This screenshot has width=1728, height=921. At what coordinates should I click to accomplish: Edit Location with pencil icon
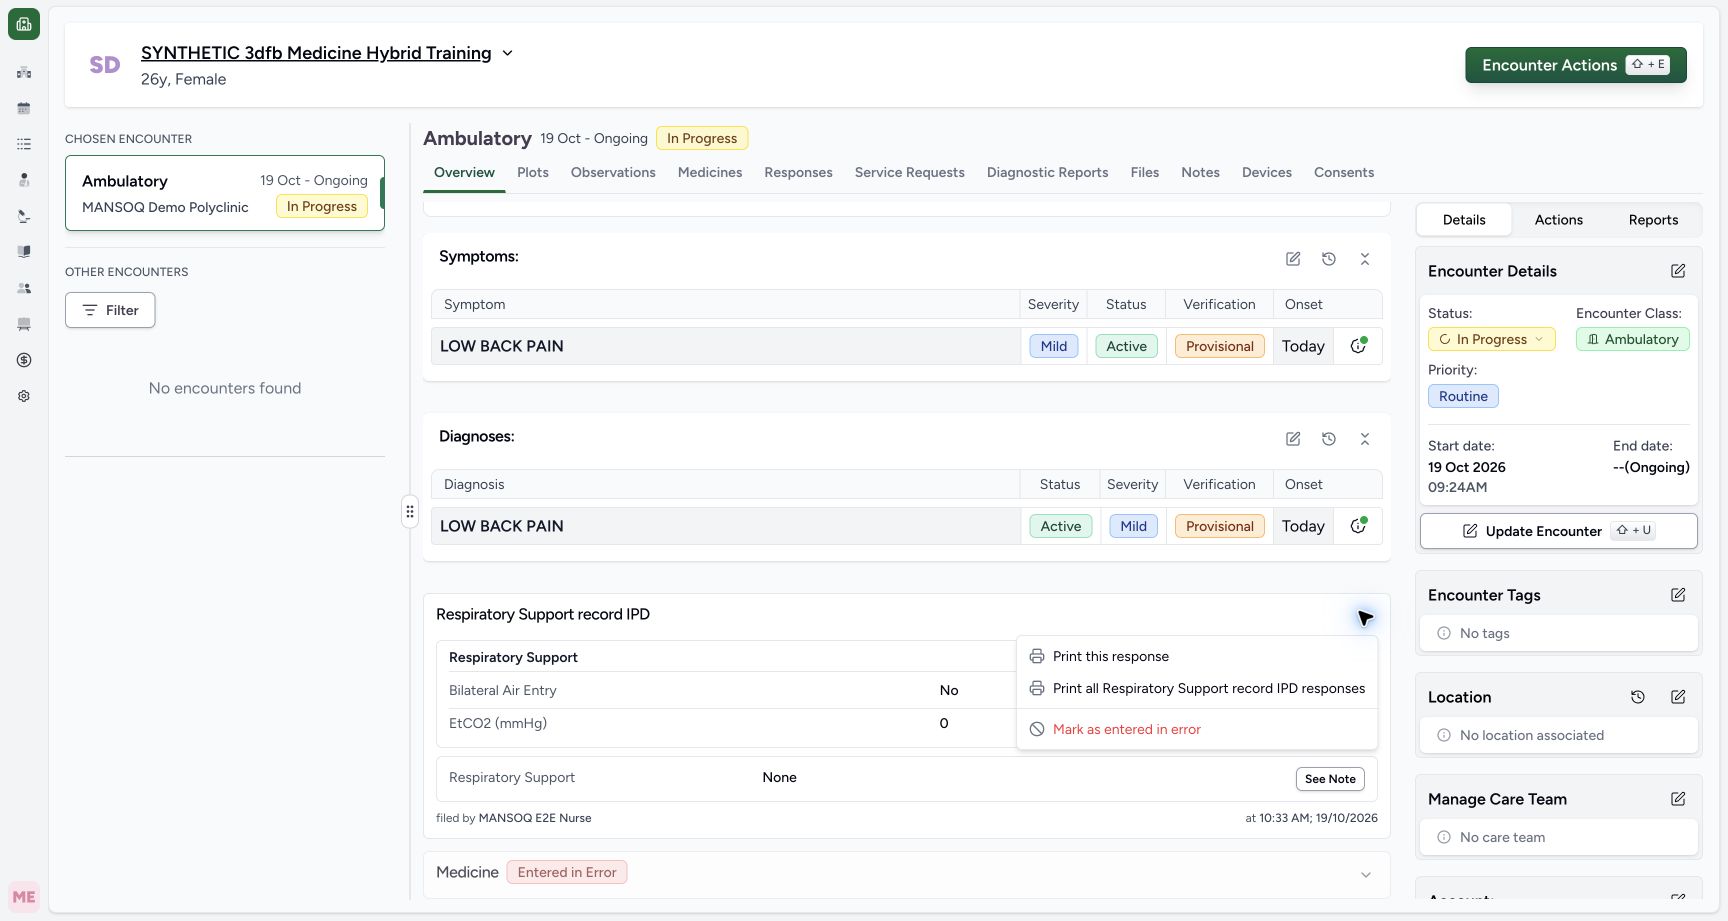(1678, 697)
